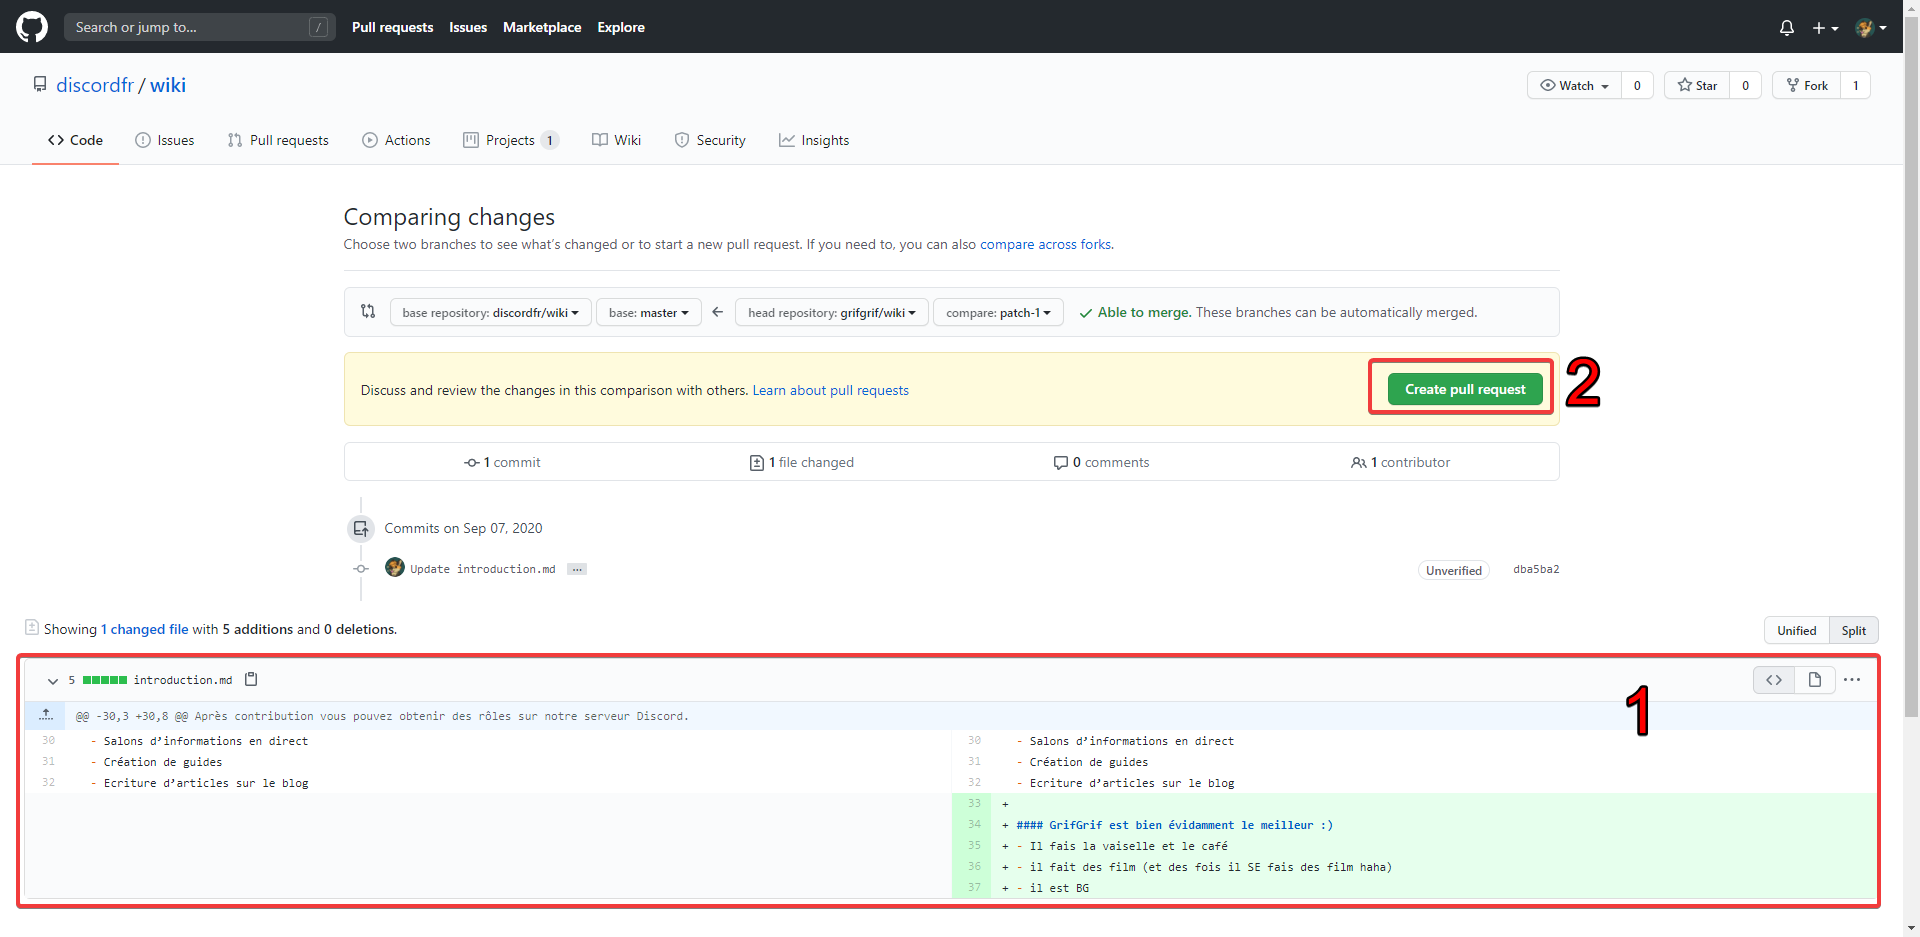1920x937 pixels.
Task: Copy the introduction.md file path
Action: point(252,680)
